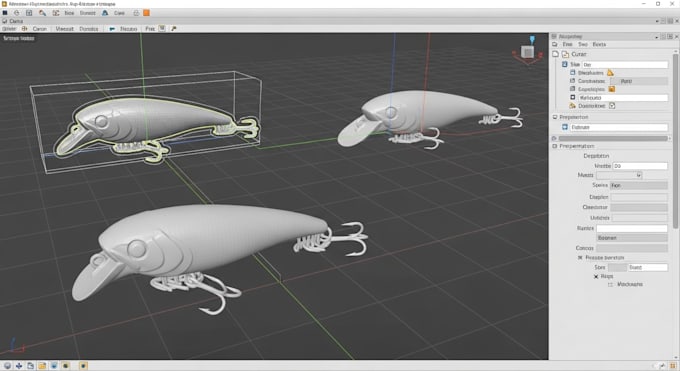Click the orange lock icon in the side panel
Screen dimensions: 680x371
coord(611,89)
